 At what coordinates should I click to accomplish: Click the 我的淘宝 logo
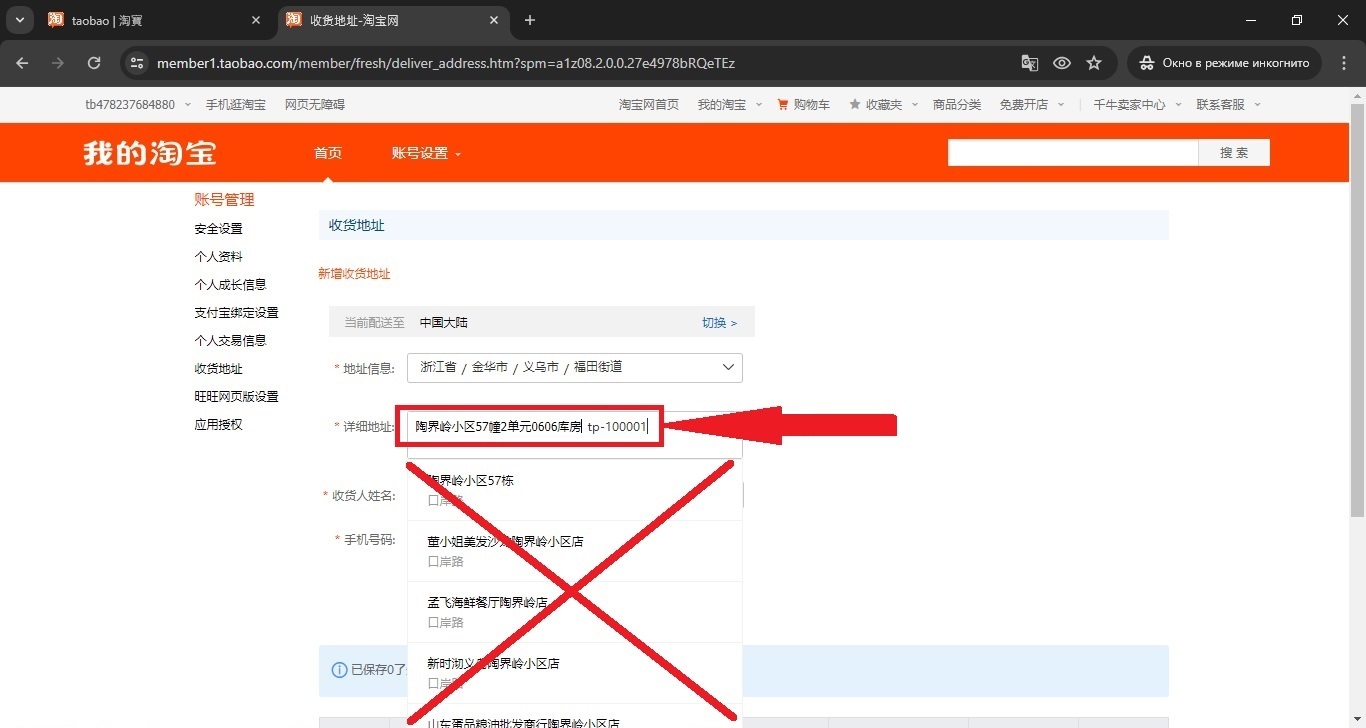(x=150, y=153)
